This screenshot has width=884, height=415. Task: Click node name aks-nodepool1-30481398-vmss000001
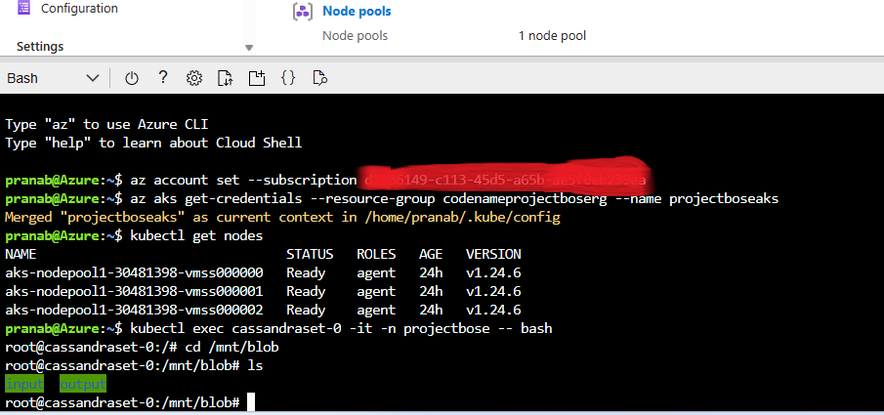coord(134,292)
